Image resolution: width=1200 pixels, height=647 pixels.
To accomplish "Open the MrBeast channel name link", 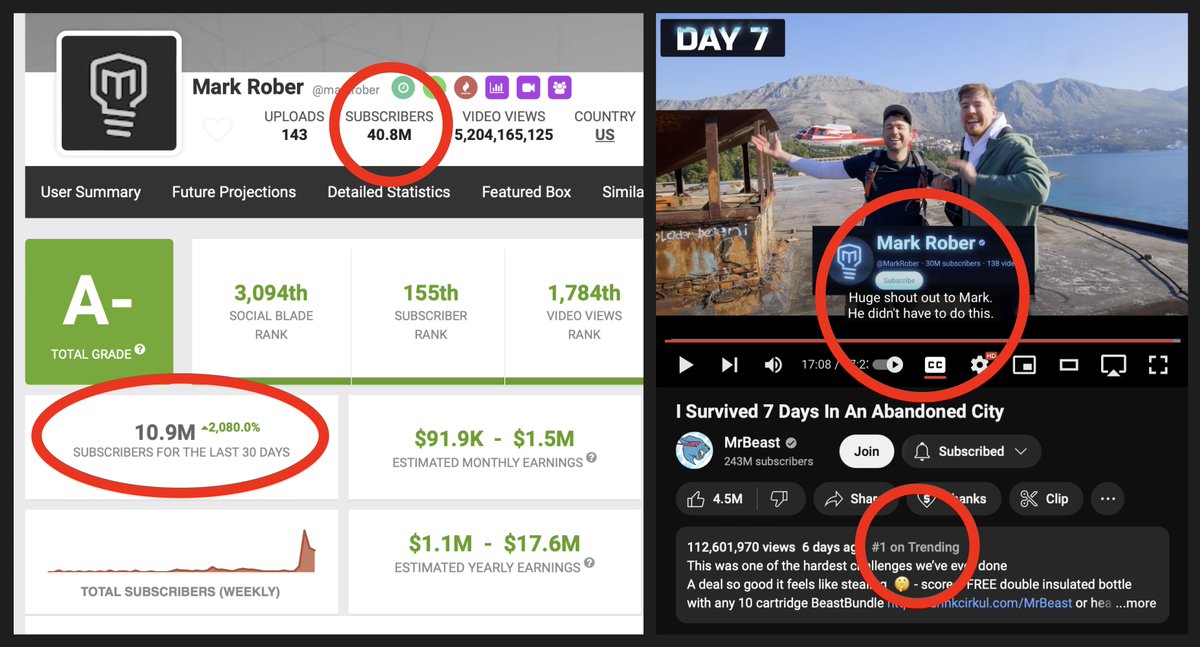I will coord(754,443).
